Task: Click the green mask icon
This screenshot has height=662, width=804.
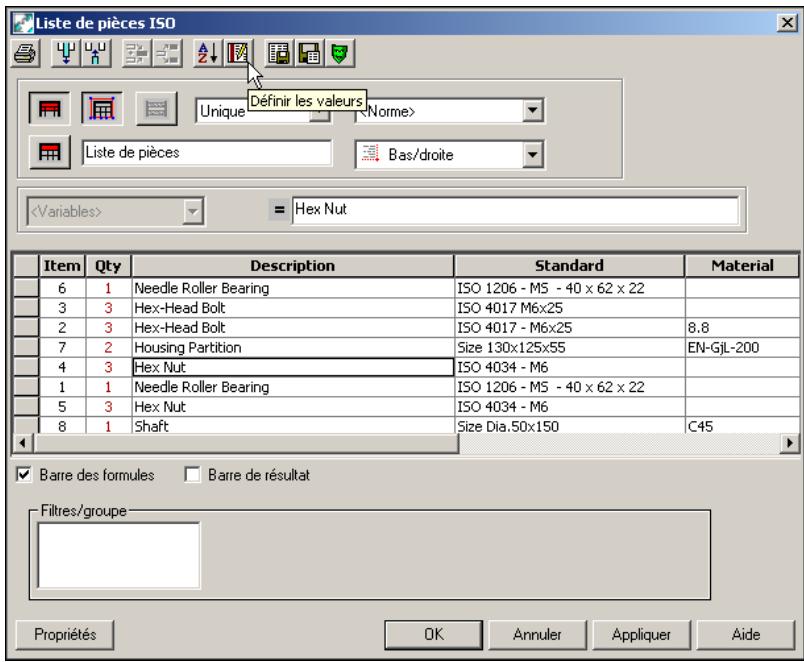Action: [339, 53]
